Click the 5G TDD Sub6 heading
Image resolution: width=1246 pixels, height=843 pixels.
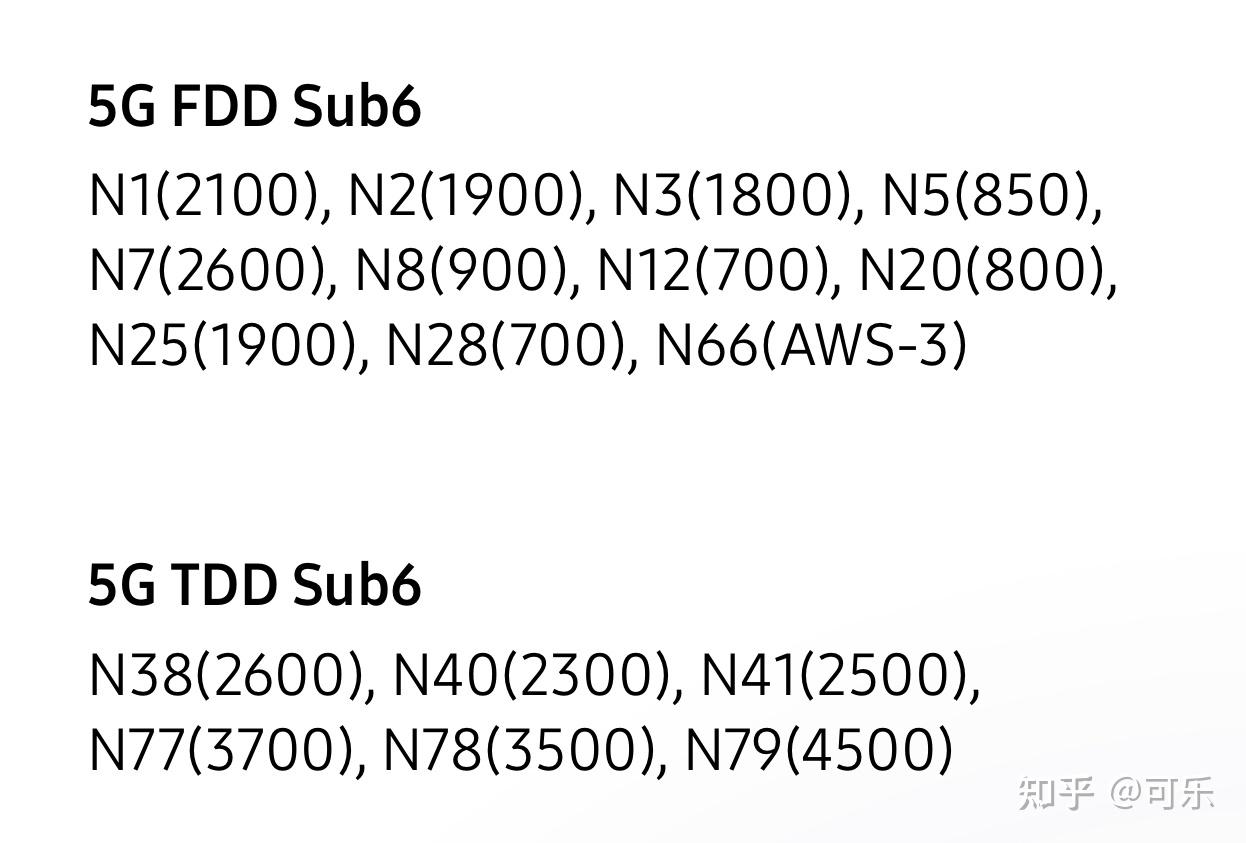[x=255, y=585]
